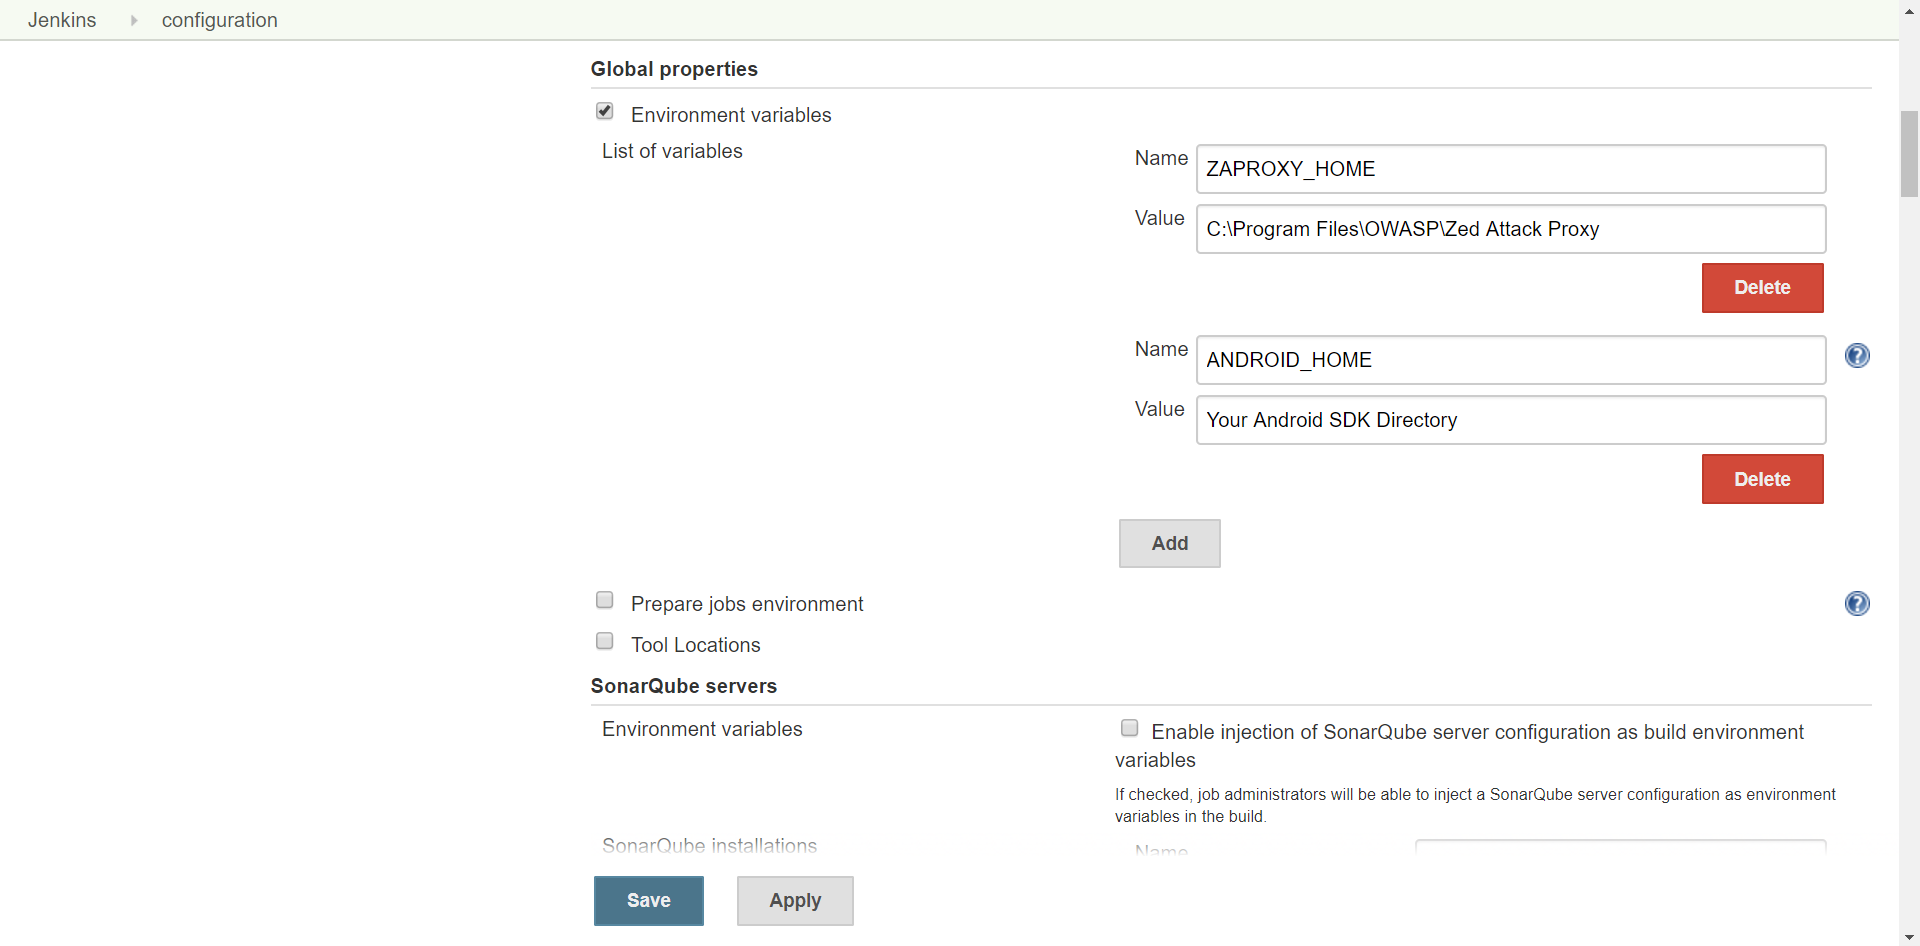Click scrollbar down arrow
The image size is (1920, 946).
[x=1909, y=938]
